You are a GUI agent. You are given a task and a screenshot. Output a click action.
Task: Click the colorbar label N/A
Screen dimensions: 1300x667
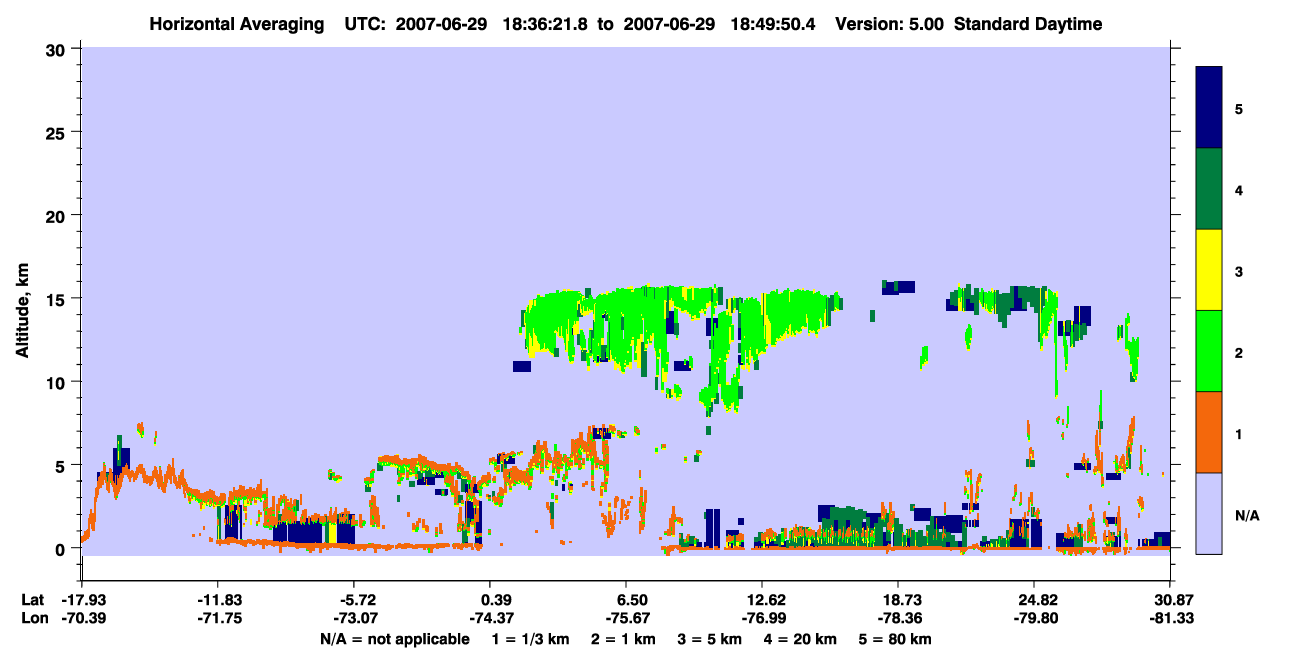pos(1246,516)
